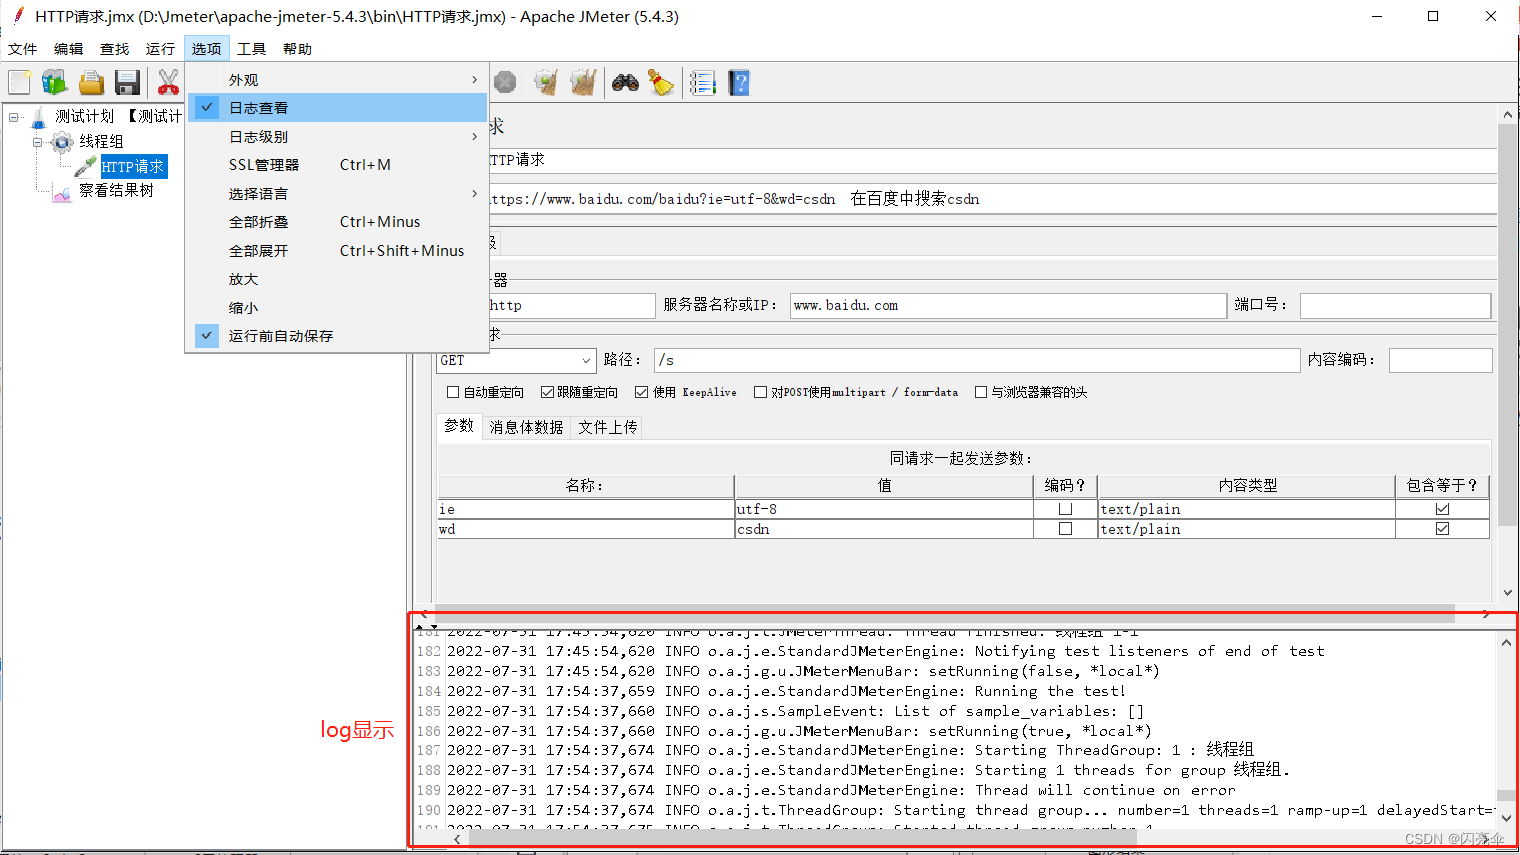The height and width of the screenshot is (855, 1520).
Task: Enable 对POST使用multipart / form-data checkbox
Action: (x=760, y=392)
